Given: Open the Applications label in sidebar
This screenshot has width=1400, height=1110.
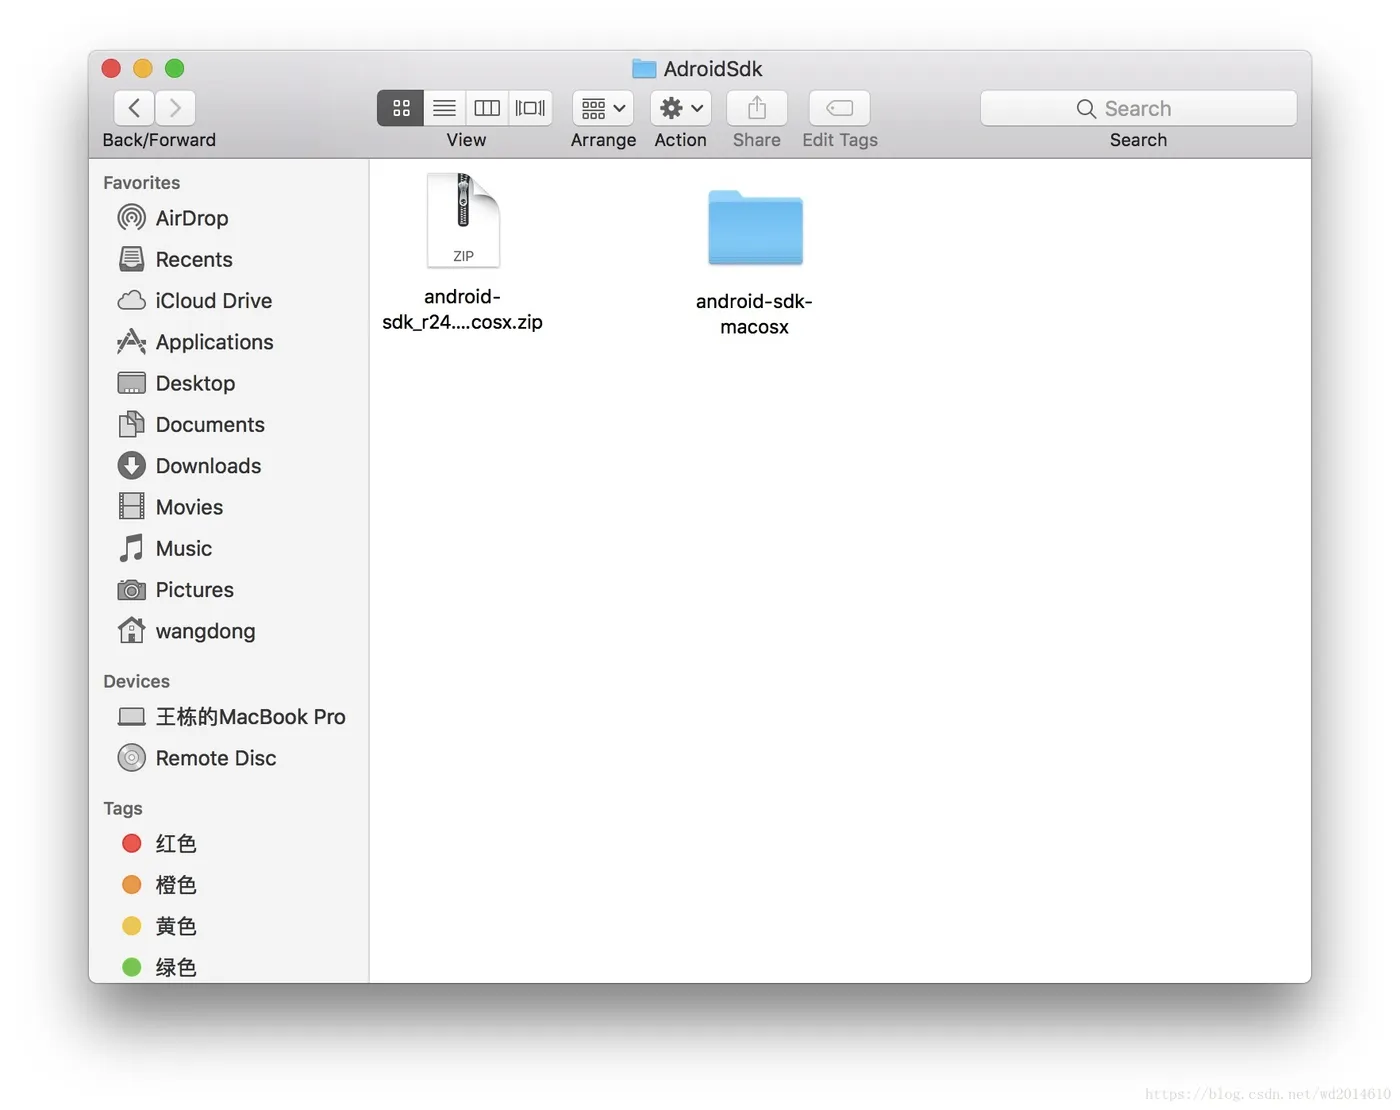Looking at the screenshot, I should (x=215, y=342).
